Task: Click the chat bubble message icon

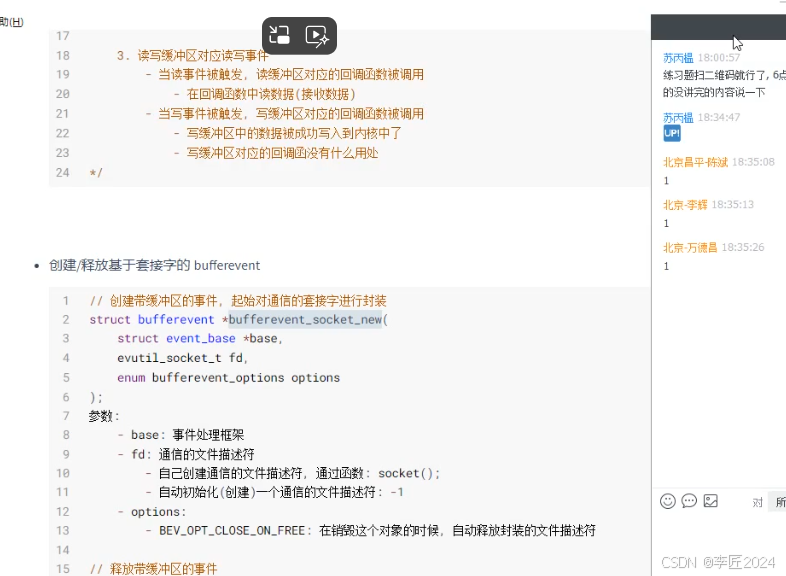Action: coord(689,501)
